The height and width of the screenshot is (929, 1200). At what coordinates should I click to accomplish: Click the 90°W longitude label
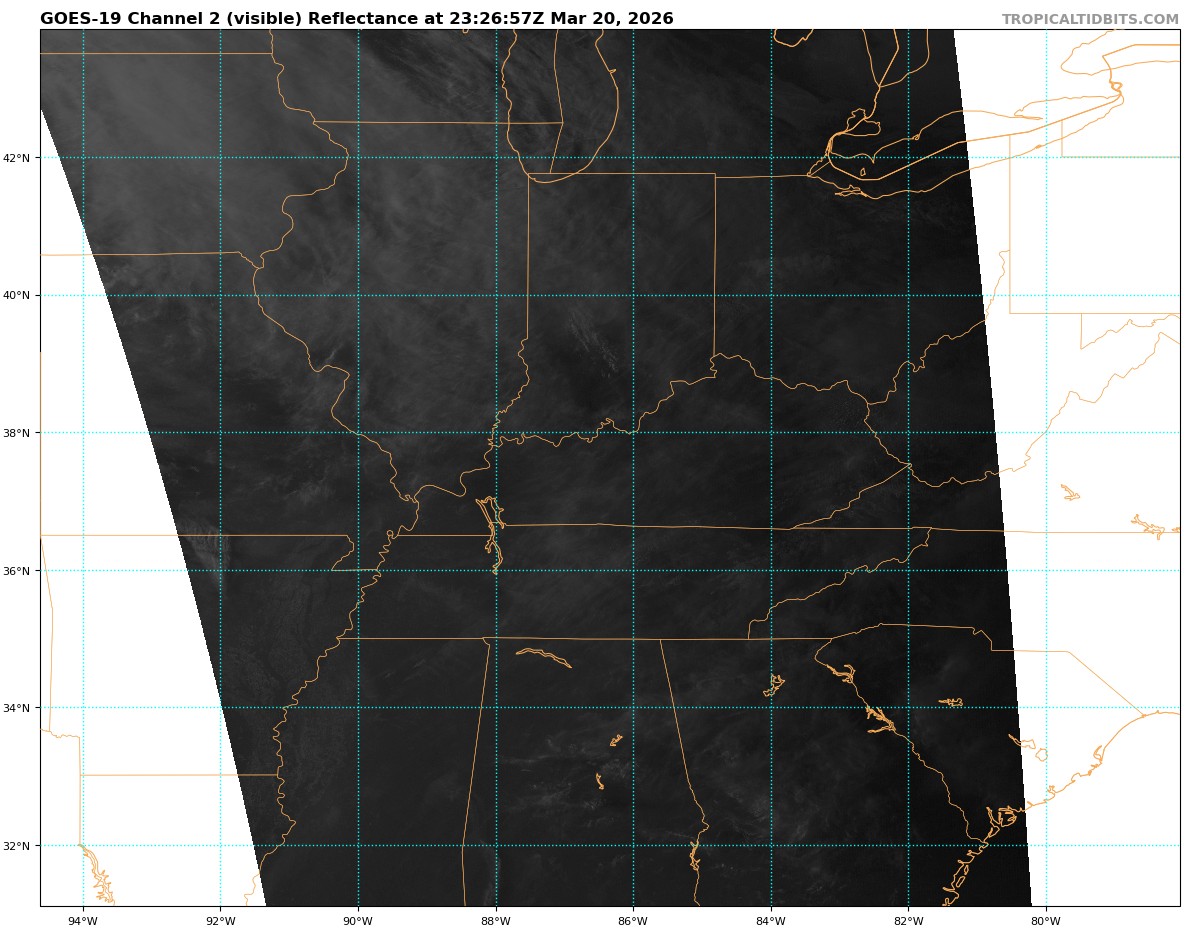pyautogui.click(x=358, y=920)
